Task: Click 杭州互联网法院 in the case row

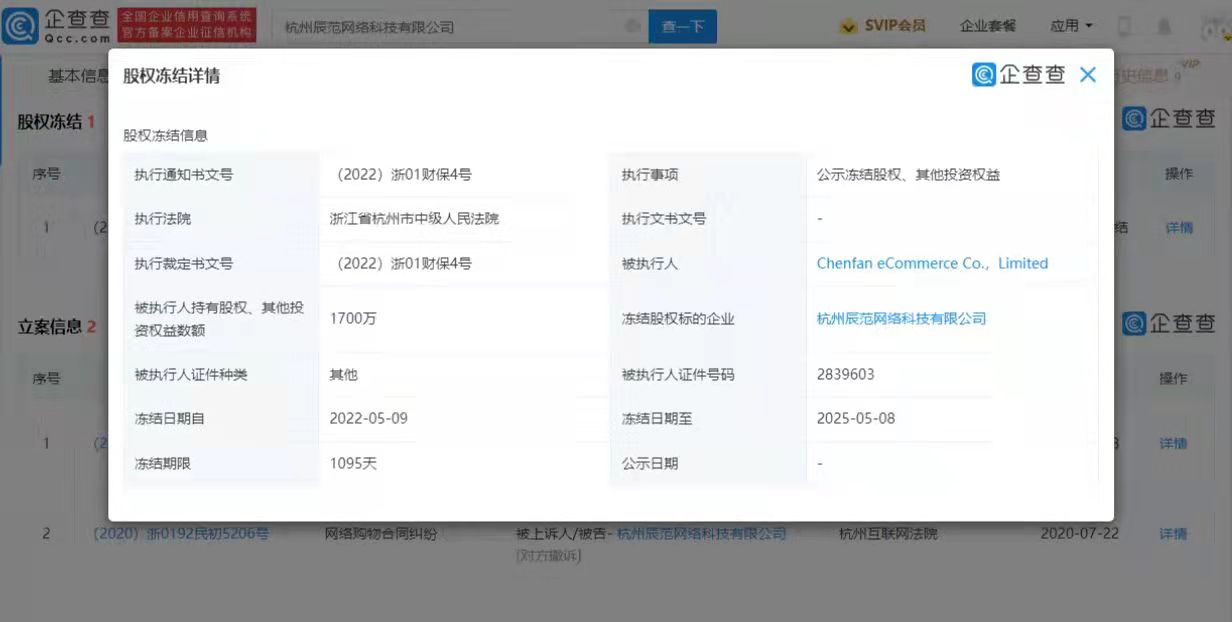Action: click(888, 534)
